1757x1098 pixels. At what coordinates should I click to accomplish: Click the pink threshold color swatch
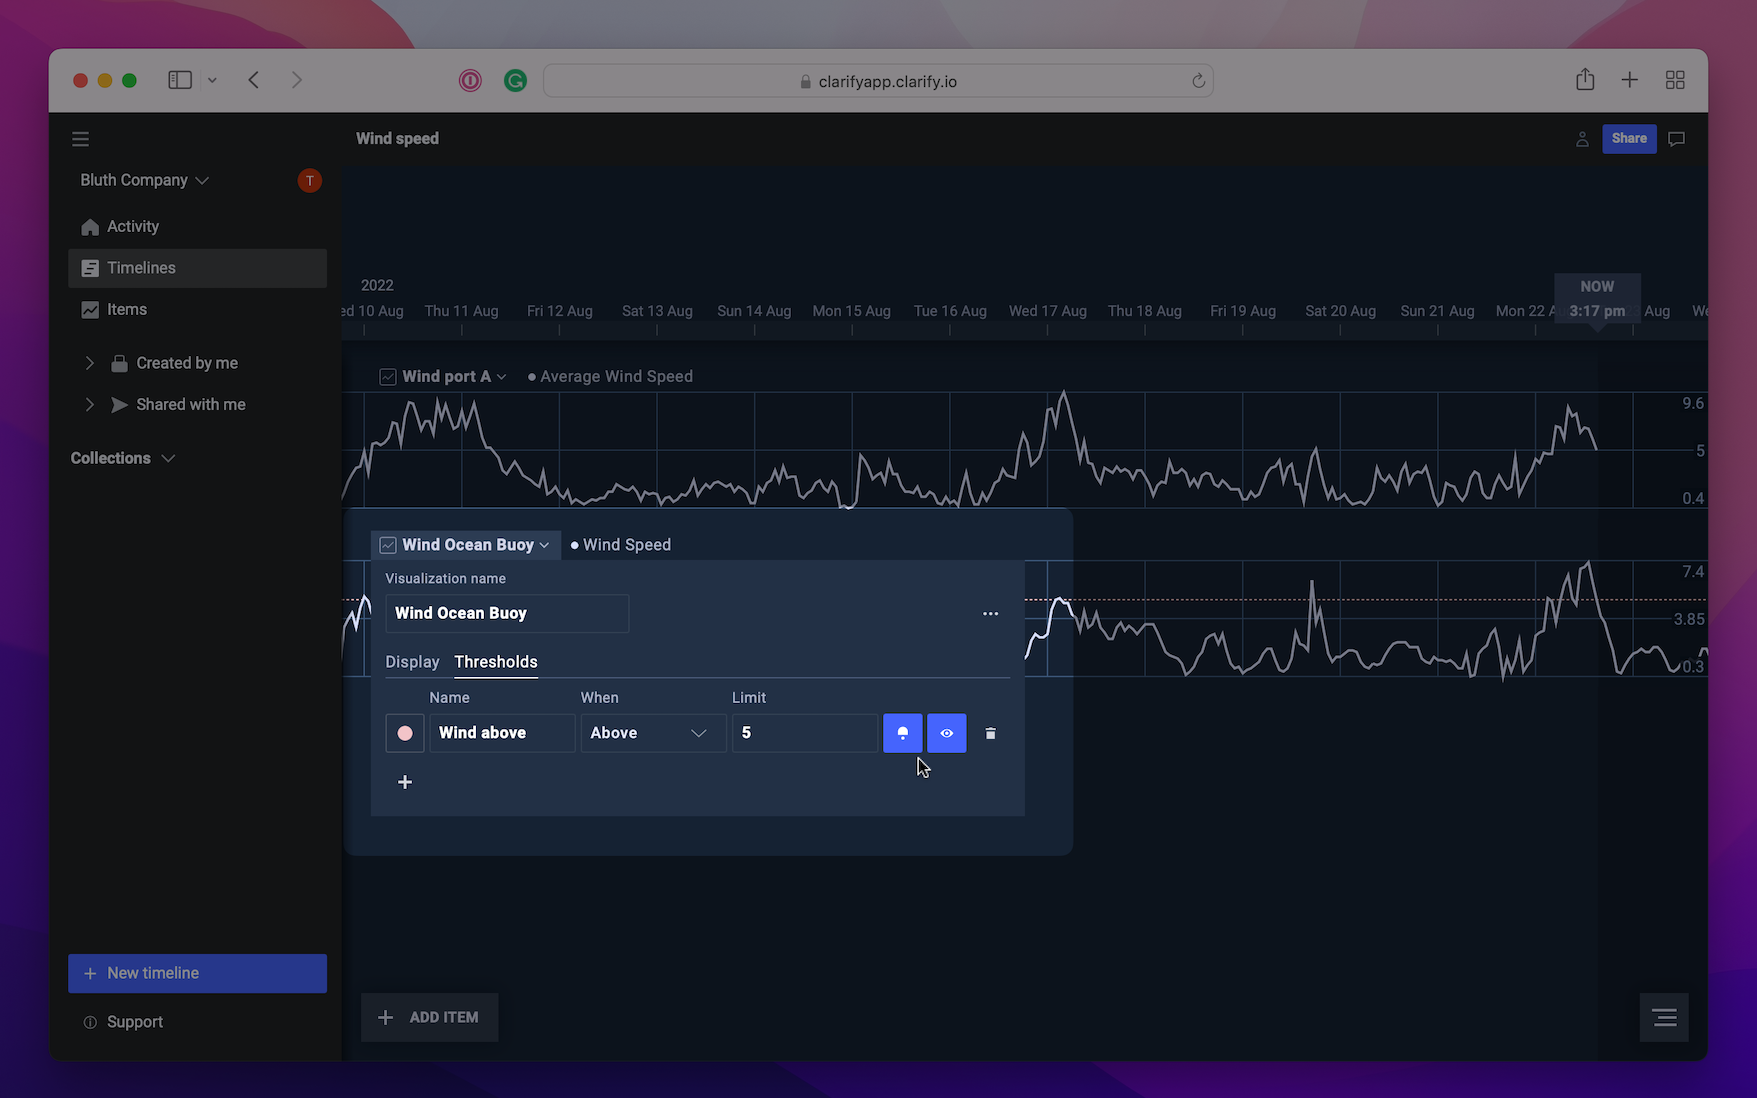click(x=405, y=733)
